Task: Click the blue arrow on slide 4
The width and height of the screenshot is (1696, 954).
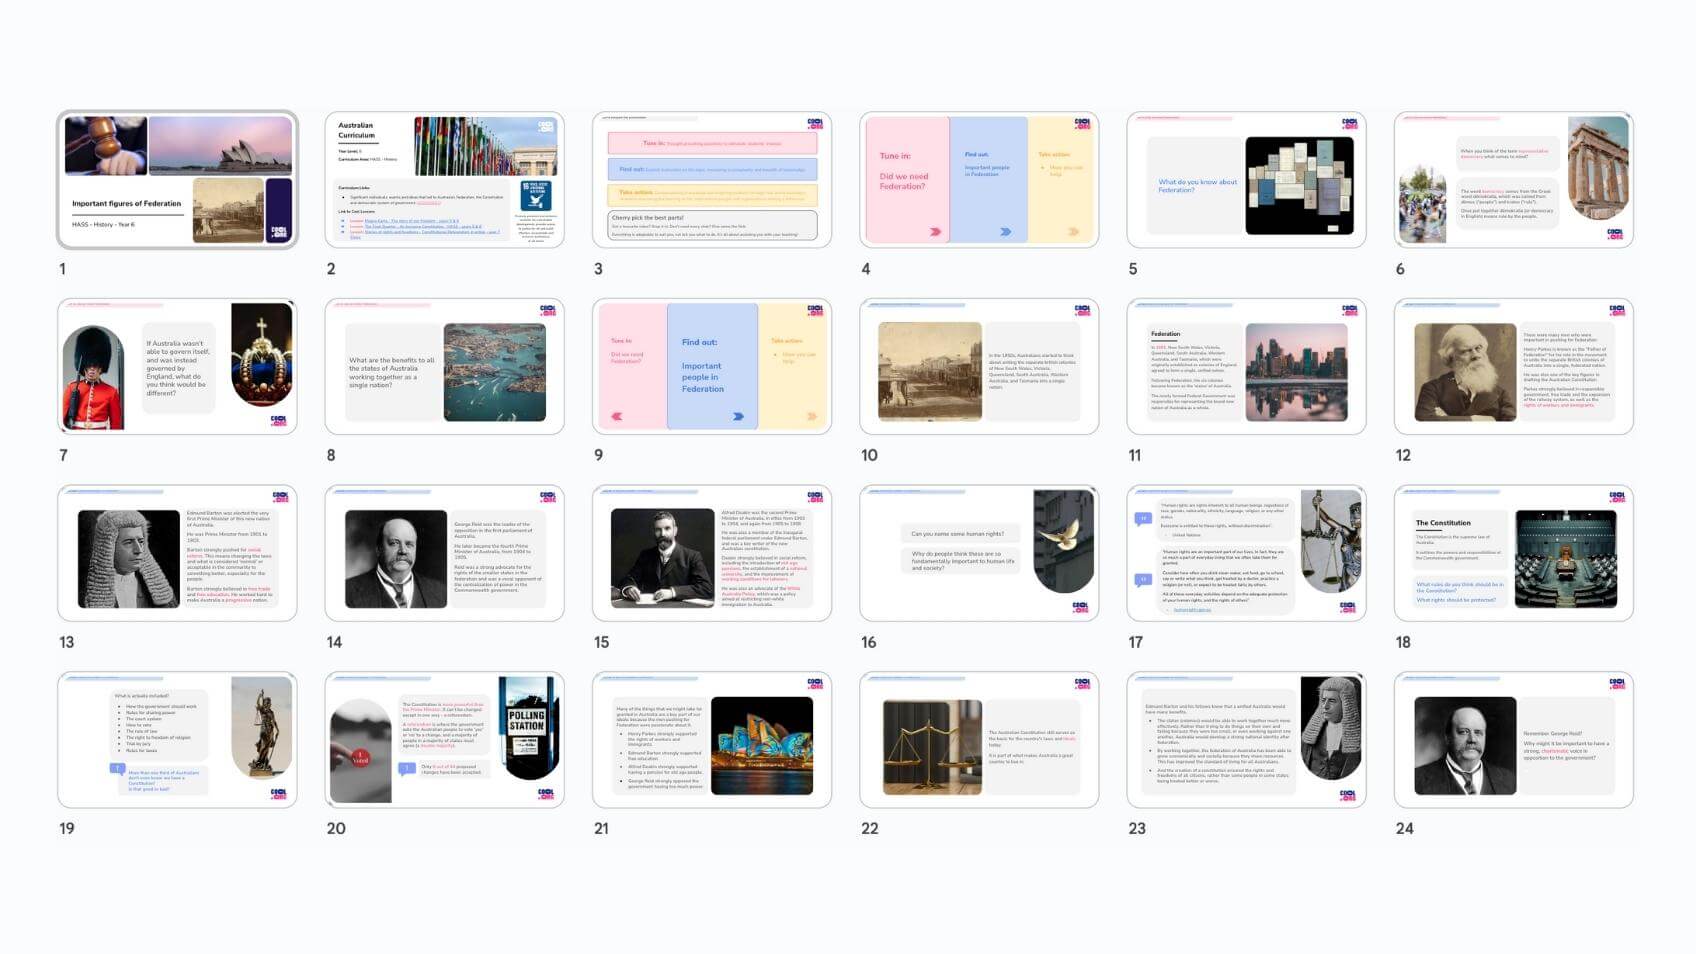Action: (x=1005, y=231)
